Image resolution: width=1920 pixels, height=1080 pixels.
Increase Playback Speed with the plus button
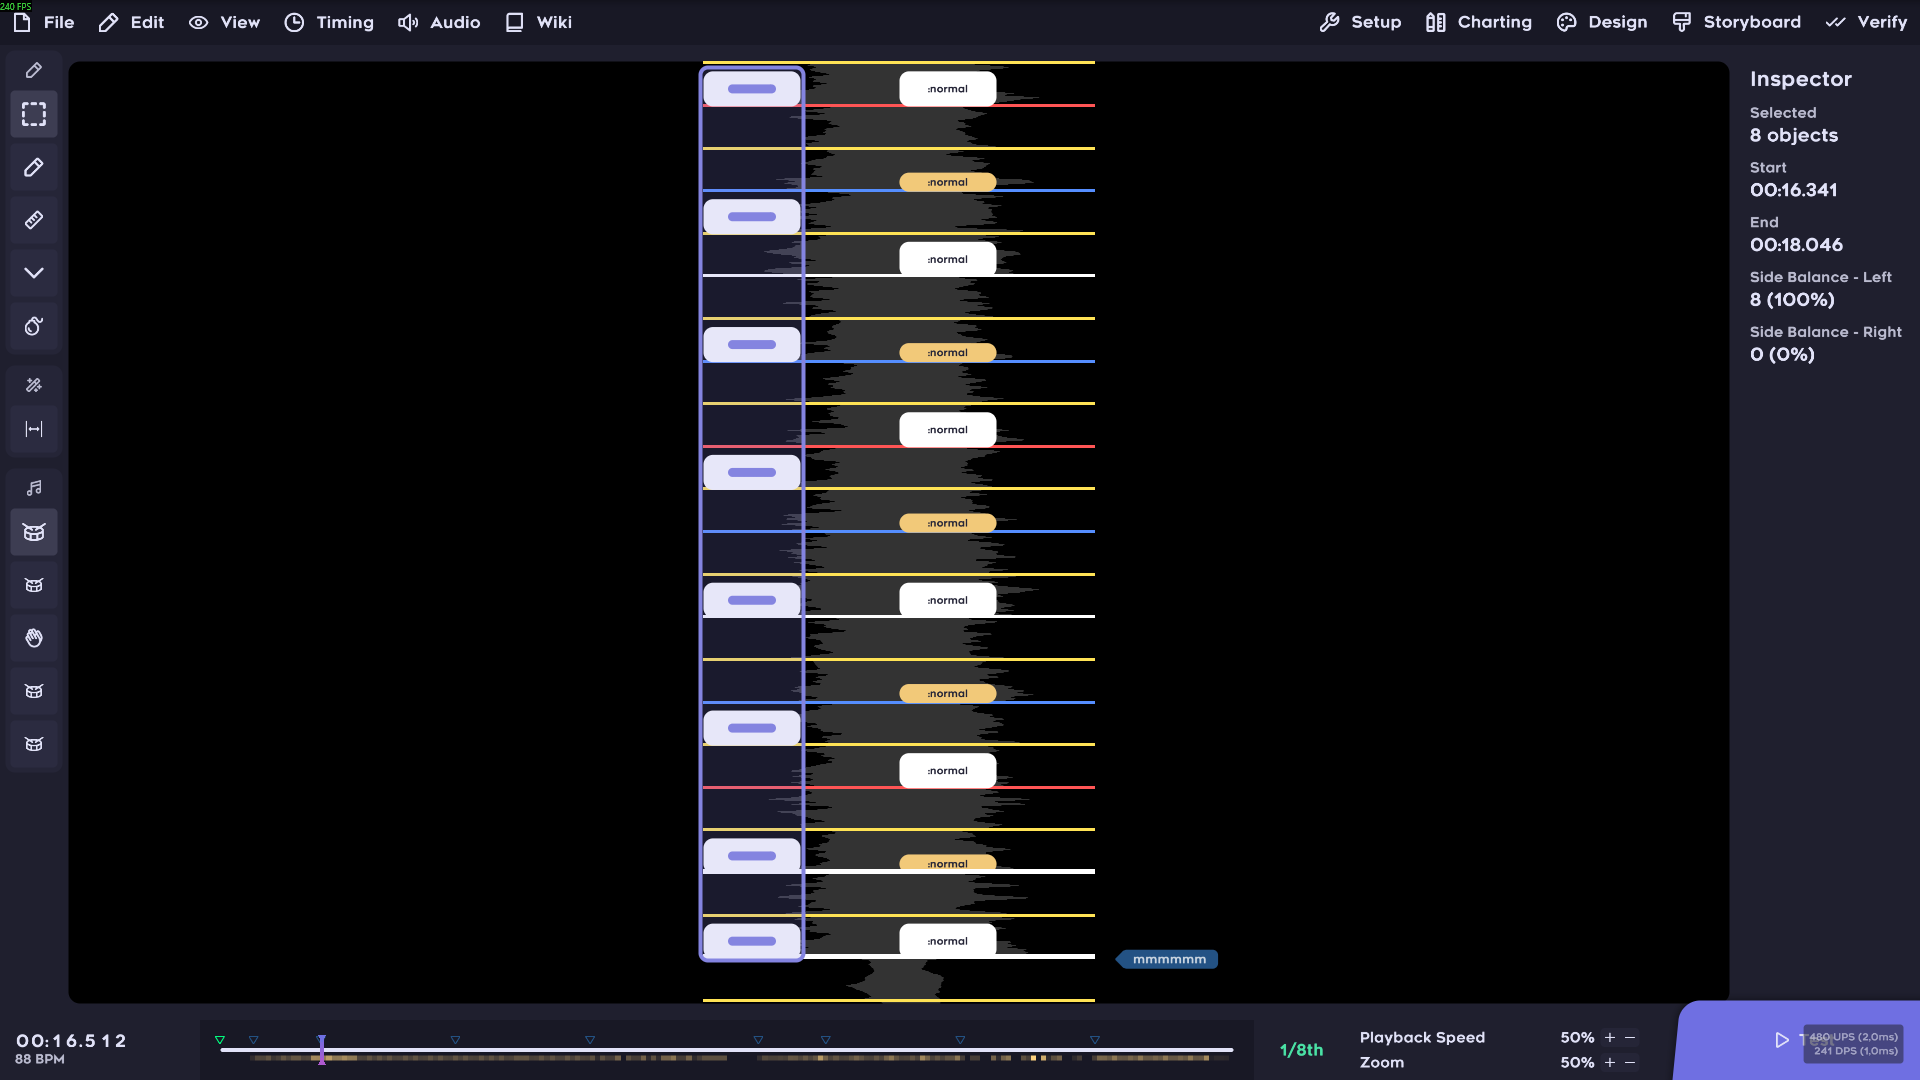[x=1610, y=1038]
